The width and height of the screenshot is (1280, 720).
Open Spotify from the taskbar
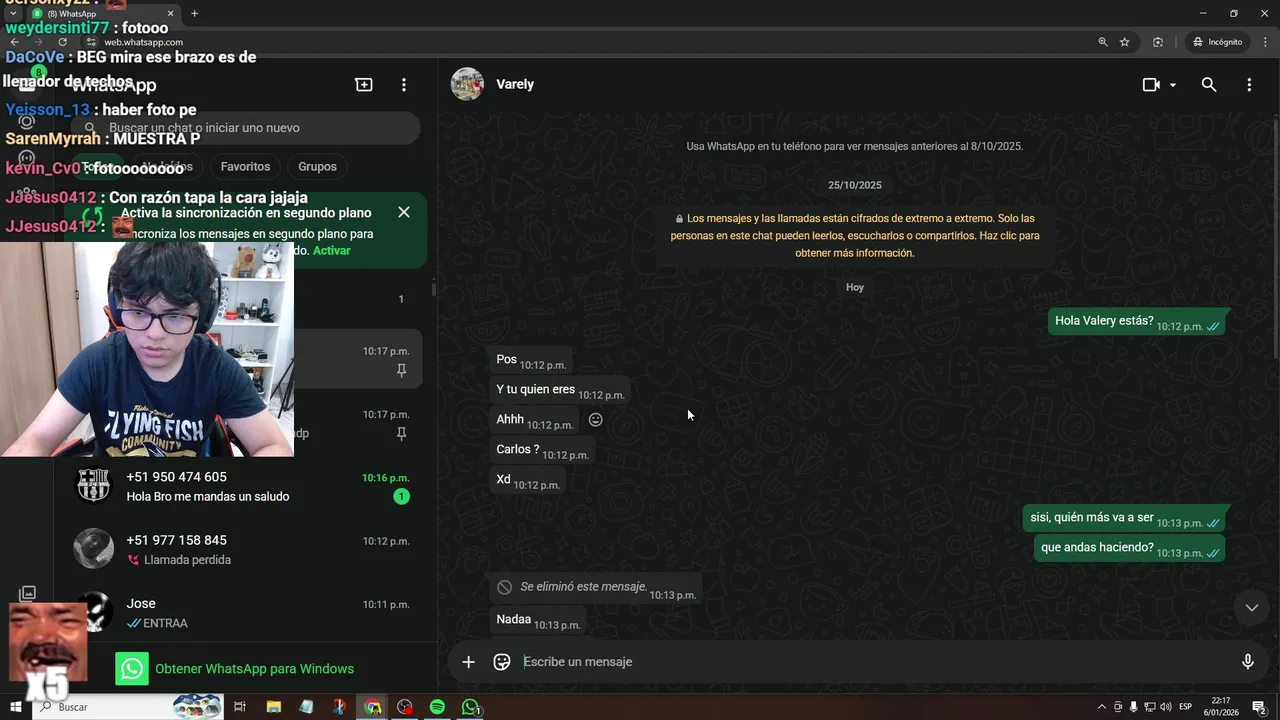tap(437, 707)
